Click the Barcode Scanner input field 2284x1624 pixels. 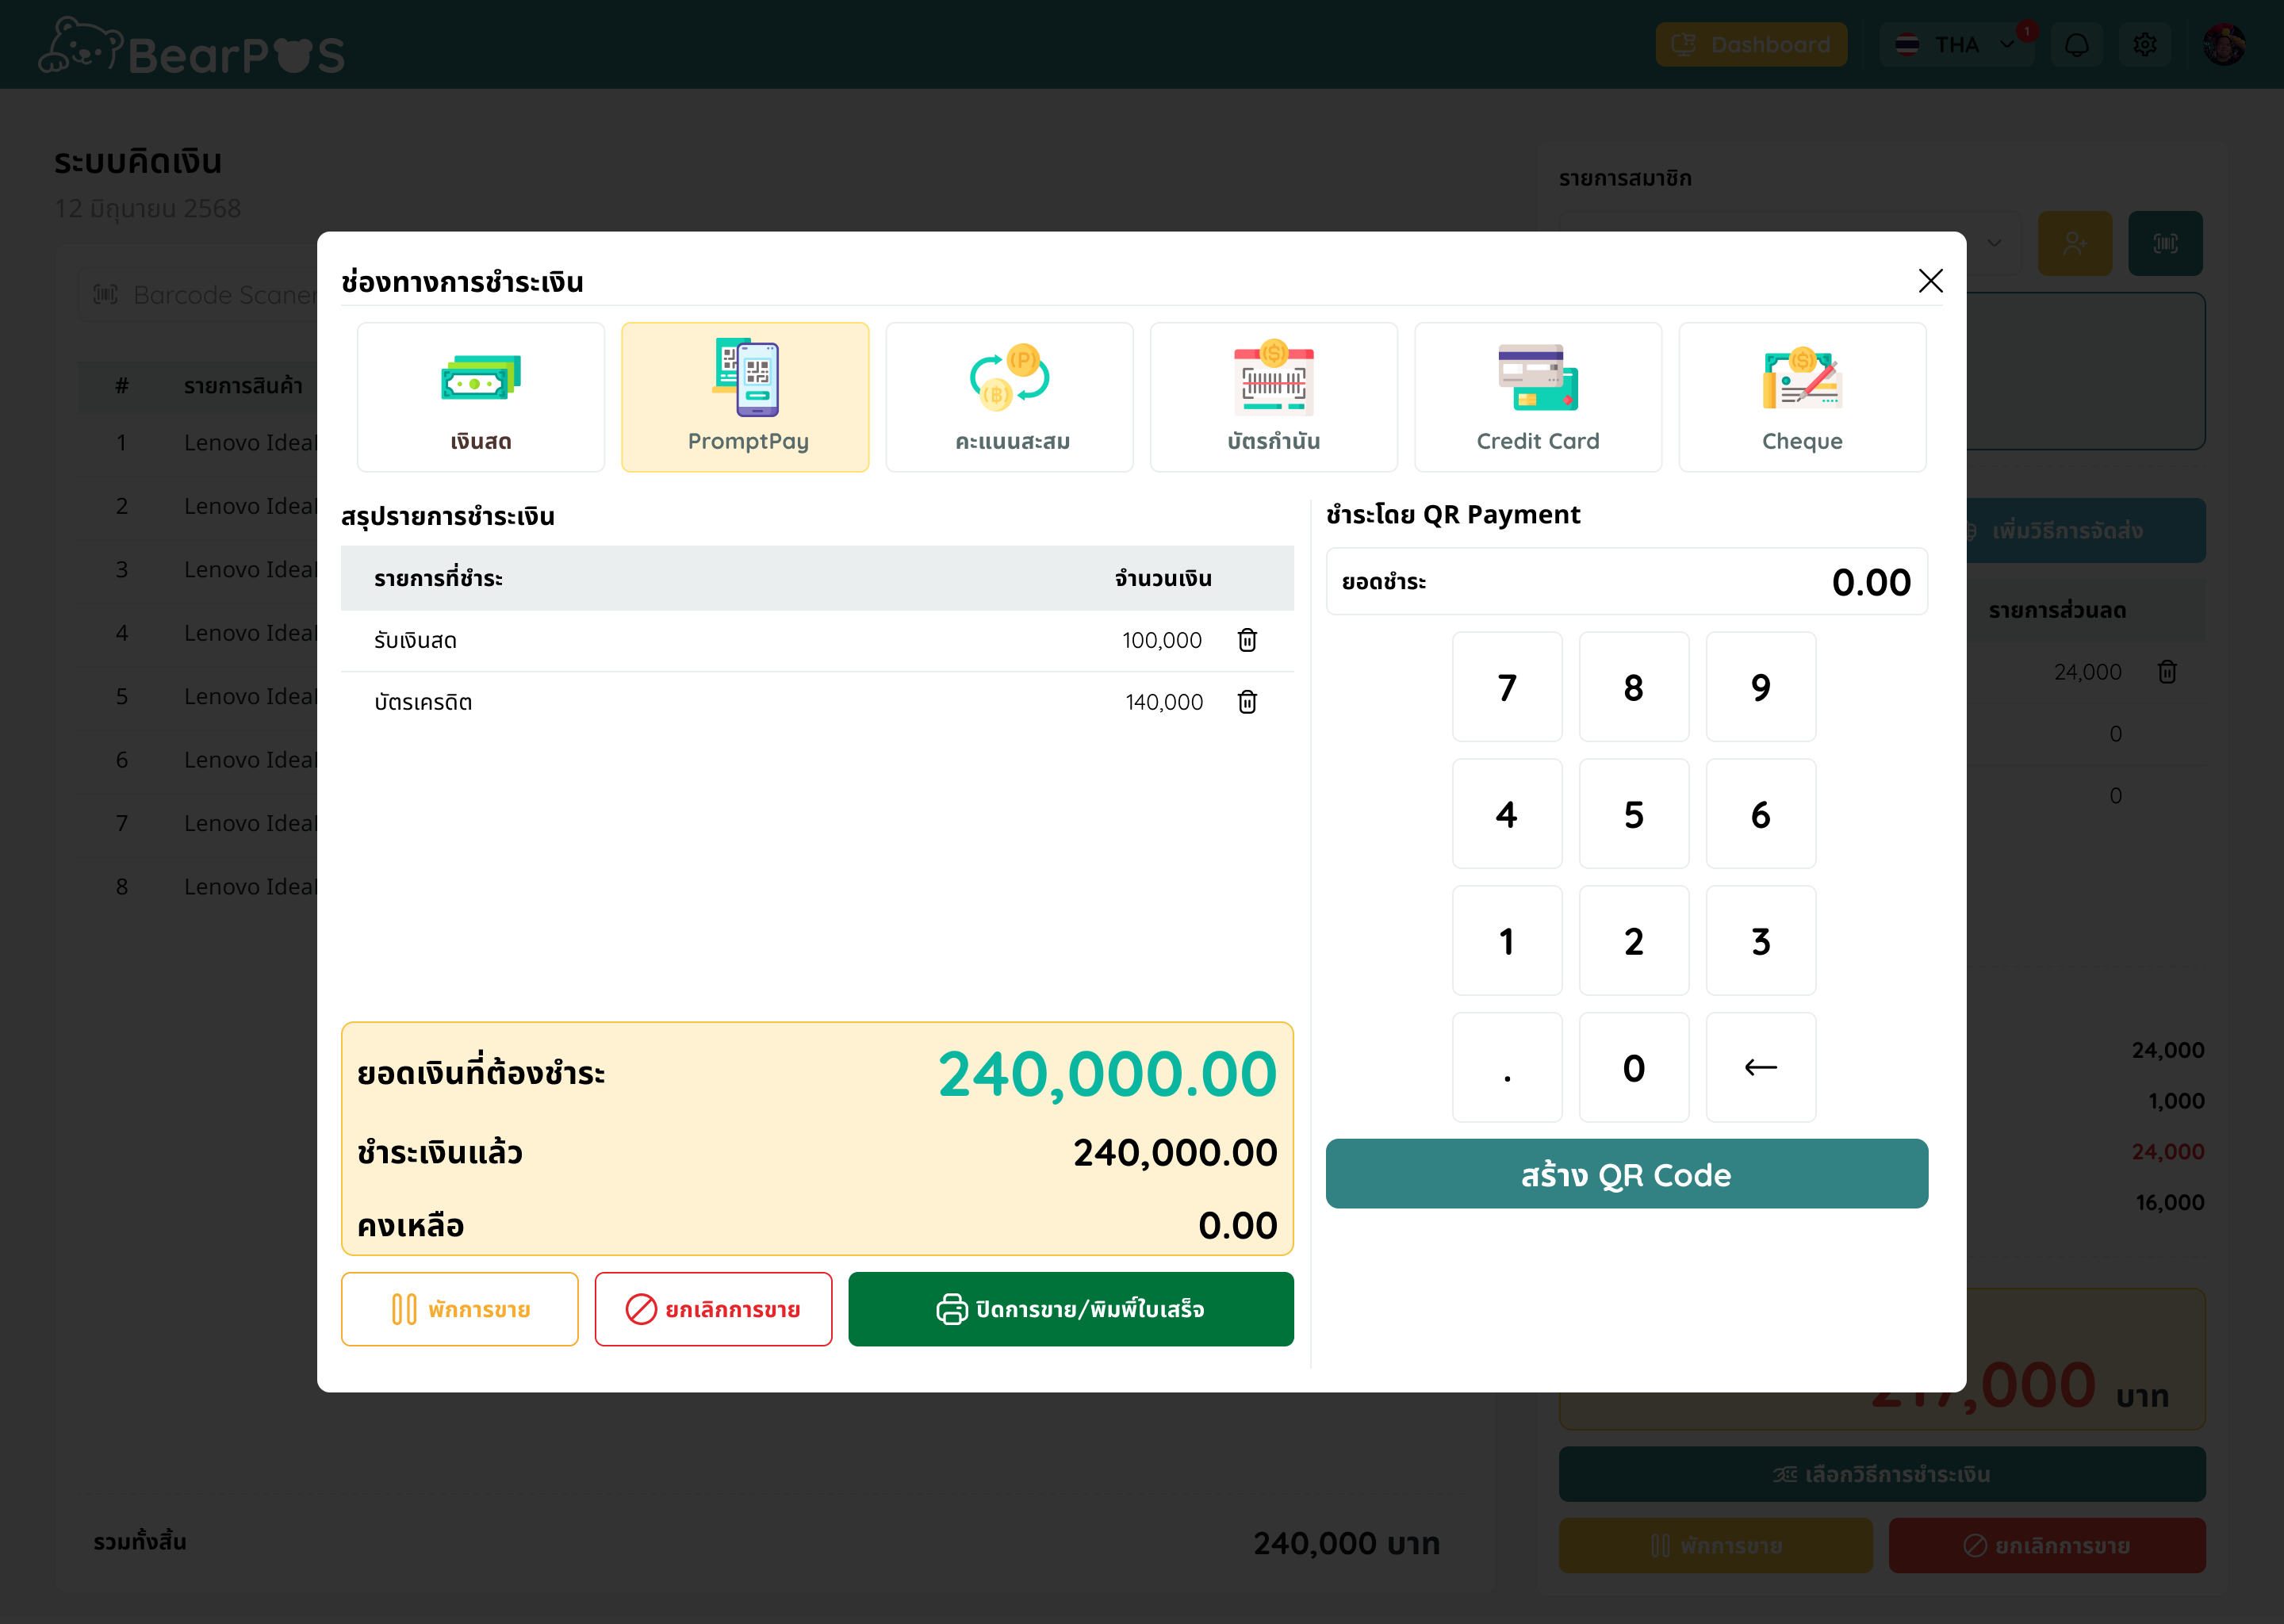[x=200, y=295]
